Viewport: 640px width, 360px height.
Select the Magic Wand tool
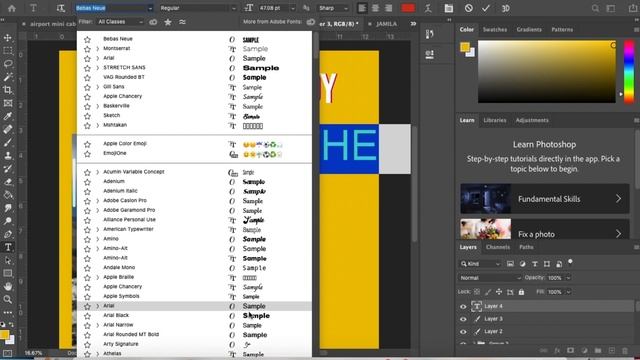point(8,77)
